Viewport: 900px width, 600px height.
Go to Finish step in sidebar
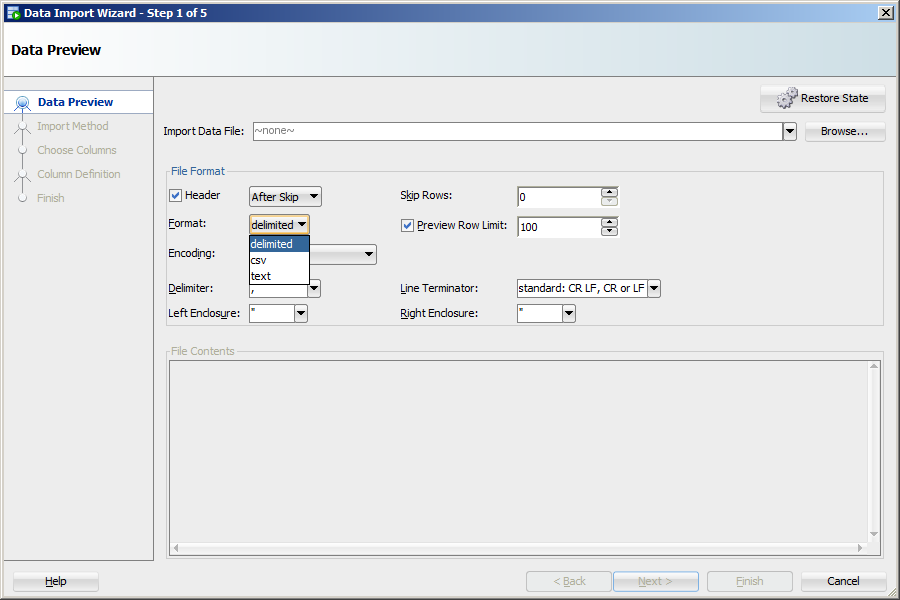[x=51, y=198]
